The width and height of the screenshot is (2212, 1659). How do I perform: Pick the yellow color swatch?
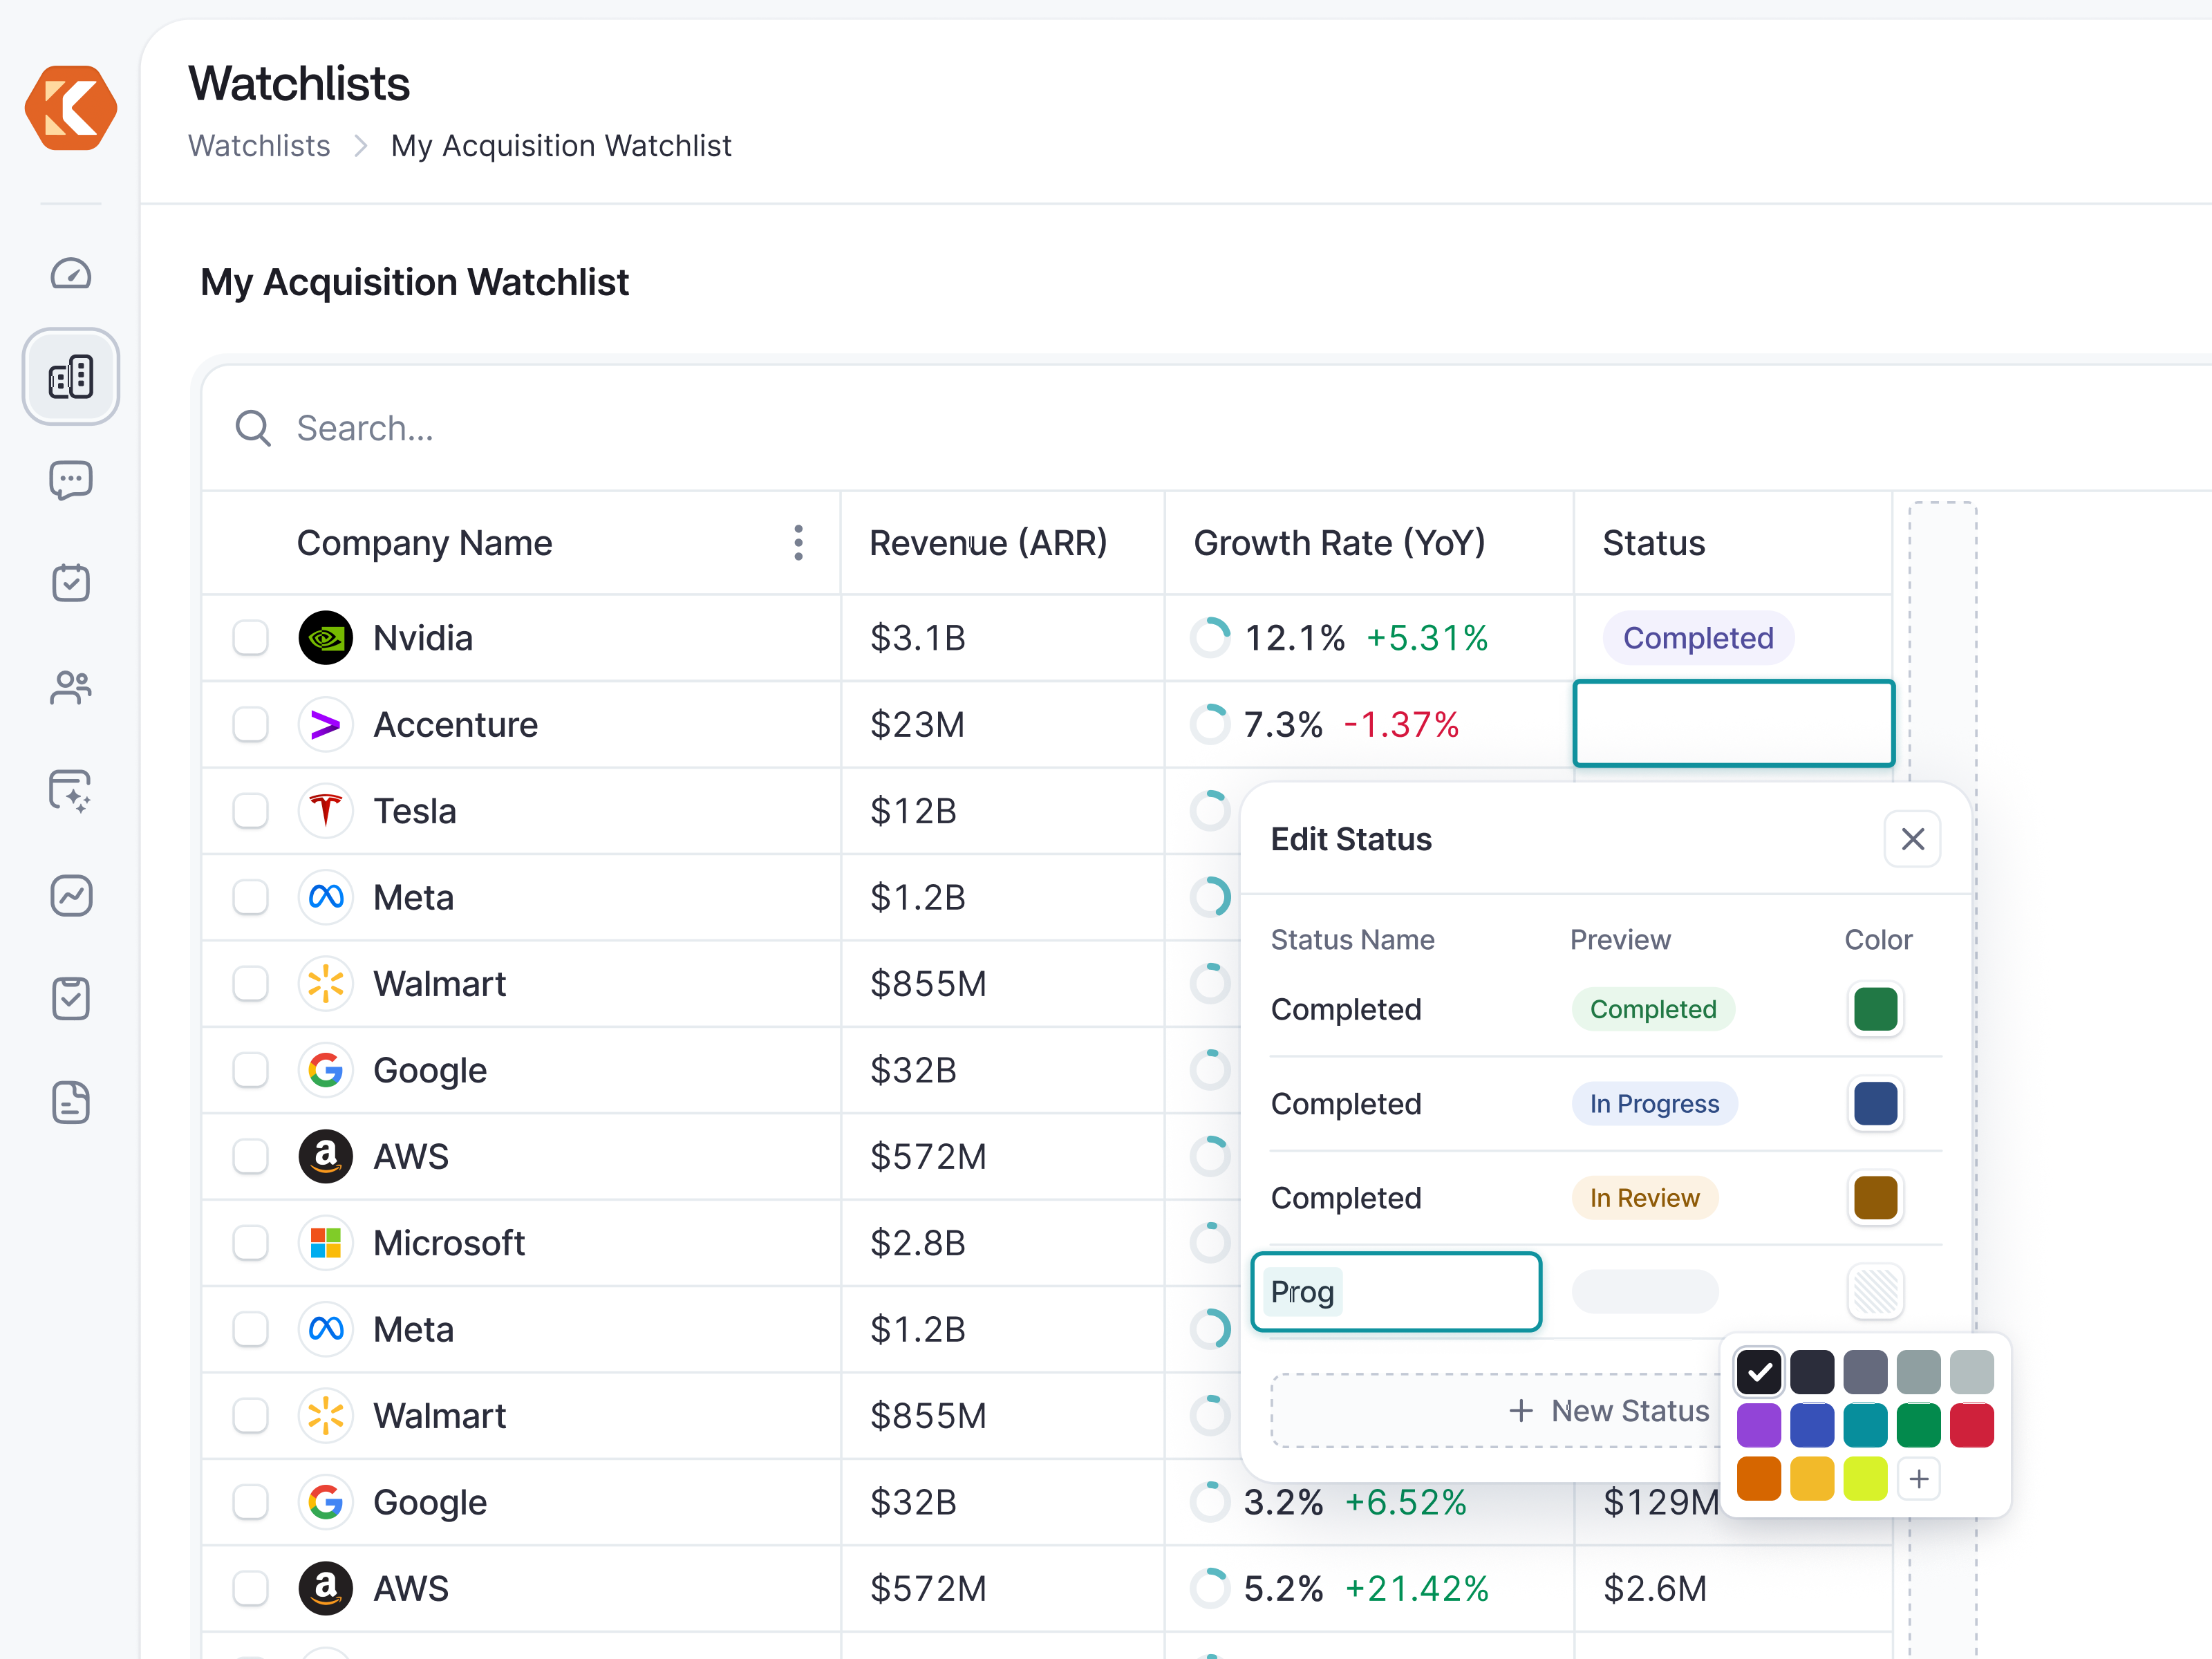tap(1812, 1479)
